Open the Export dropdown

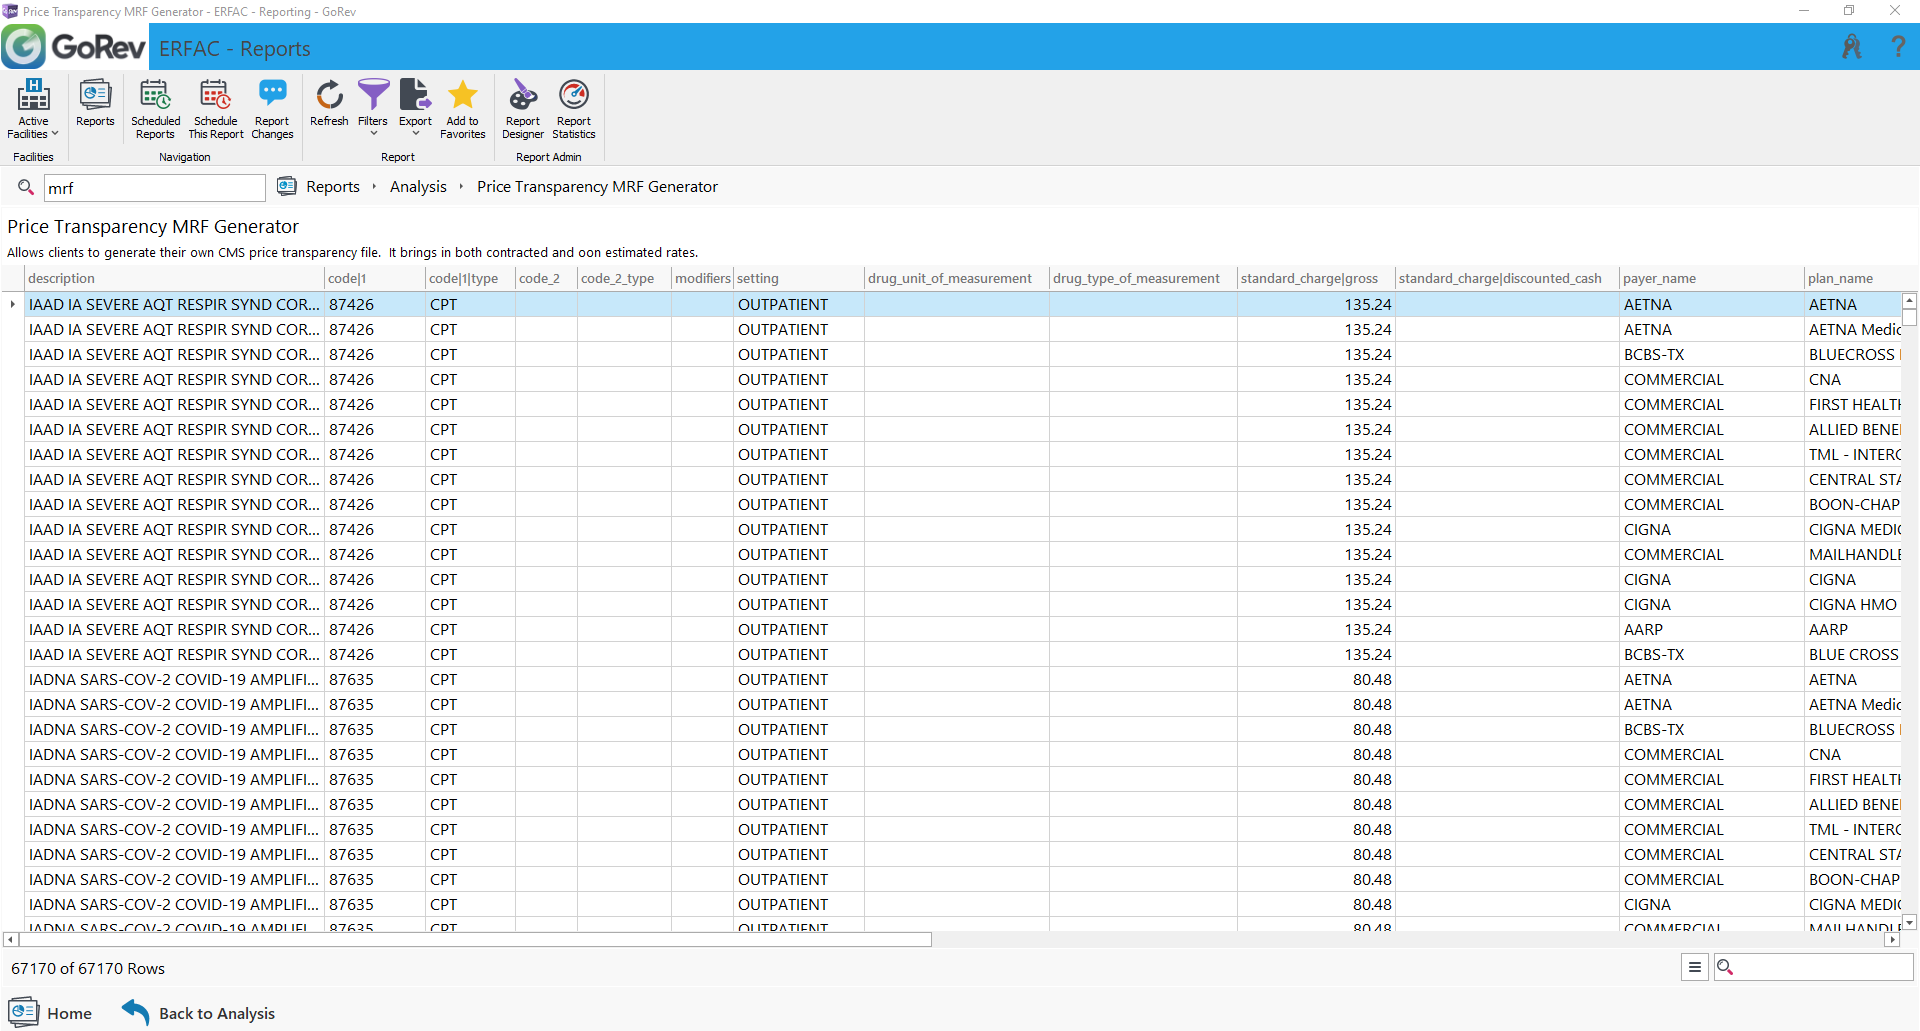415,108
